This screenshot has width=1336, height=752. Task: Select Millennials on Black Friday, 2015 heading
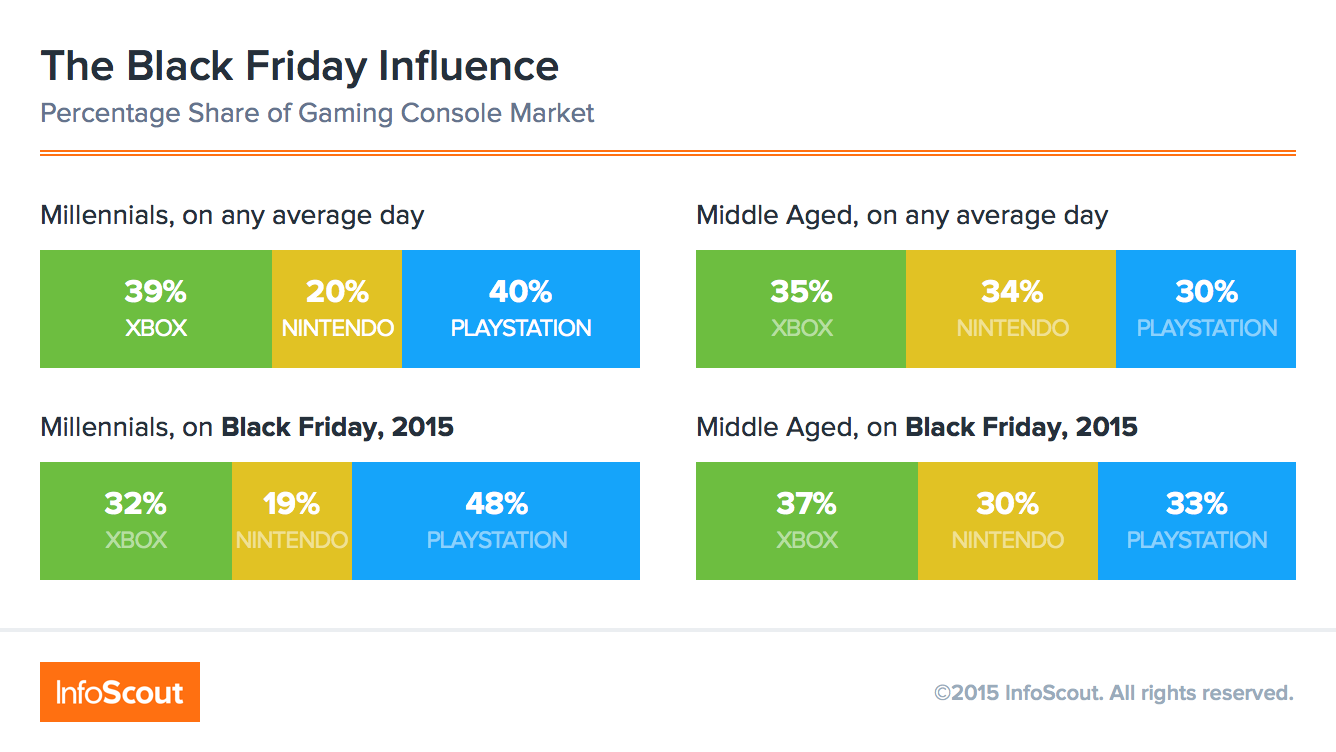[247, 428]
